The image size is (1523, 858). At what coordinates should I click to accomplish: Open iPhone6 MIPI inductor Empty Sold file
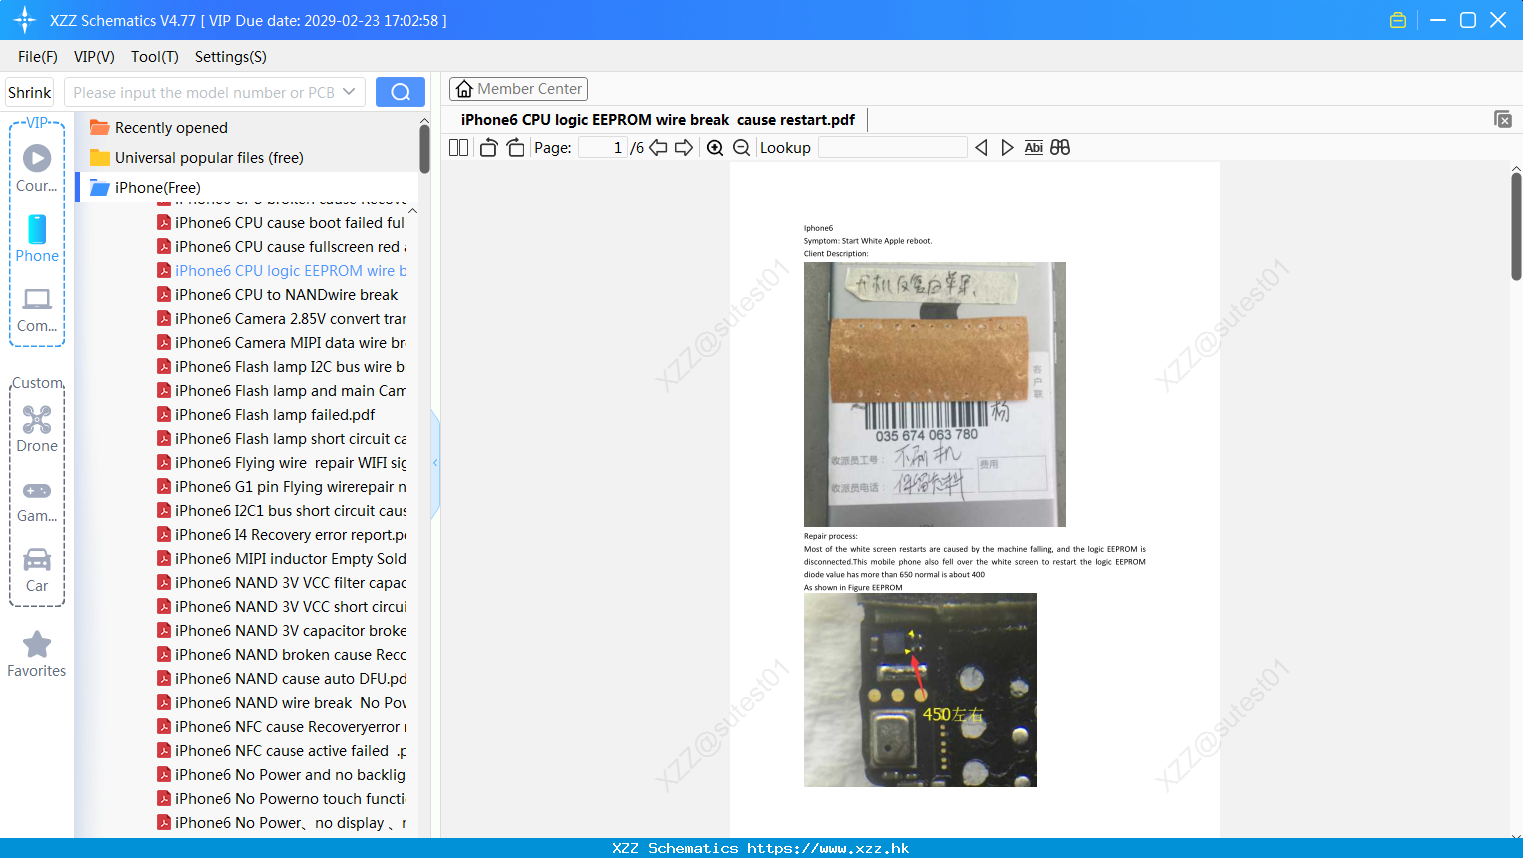click(281, 559)
